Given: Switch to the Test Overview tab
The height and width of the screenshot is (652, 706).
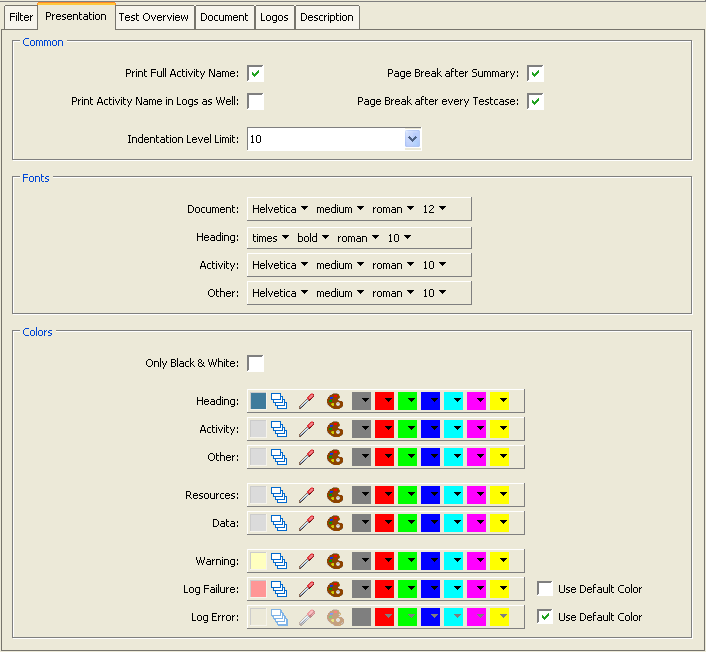Looking at the screenshot, I should pos(153,17).
